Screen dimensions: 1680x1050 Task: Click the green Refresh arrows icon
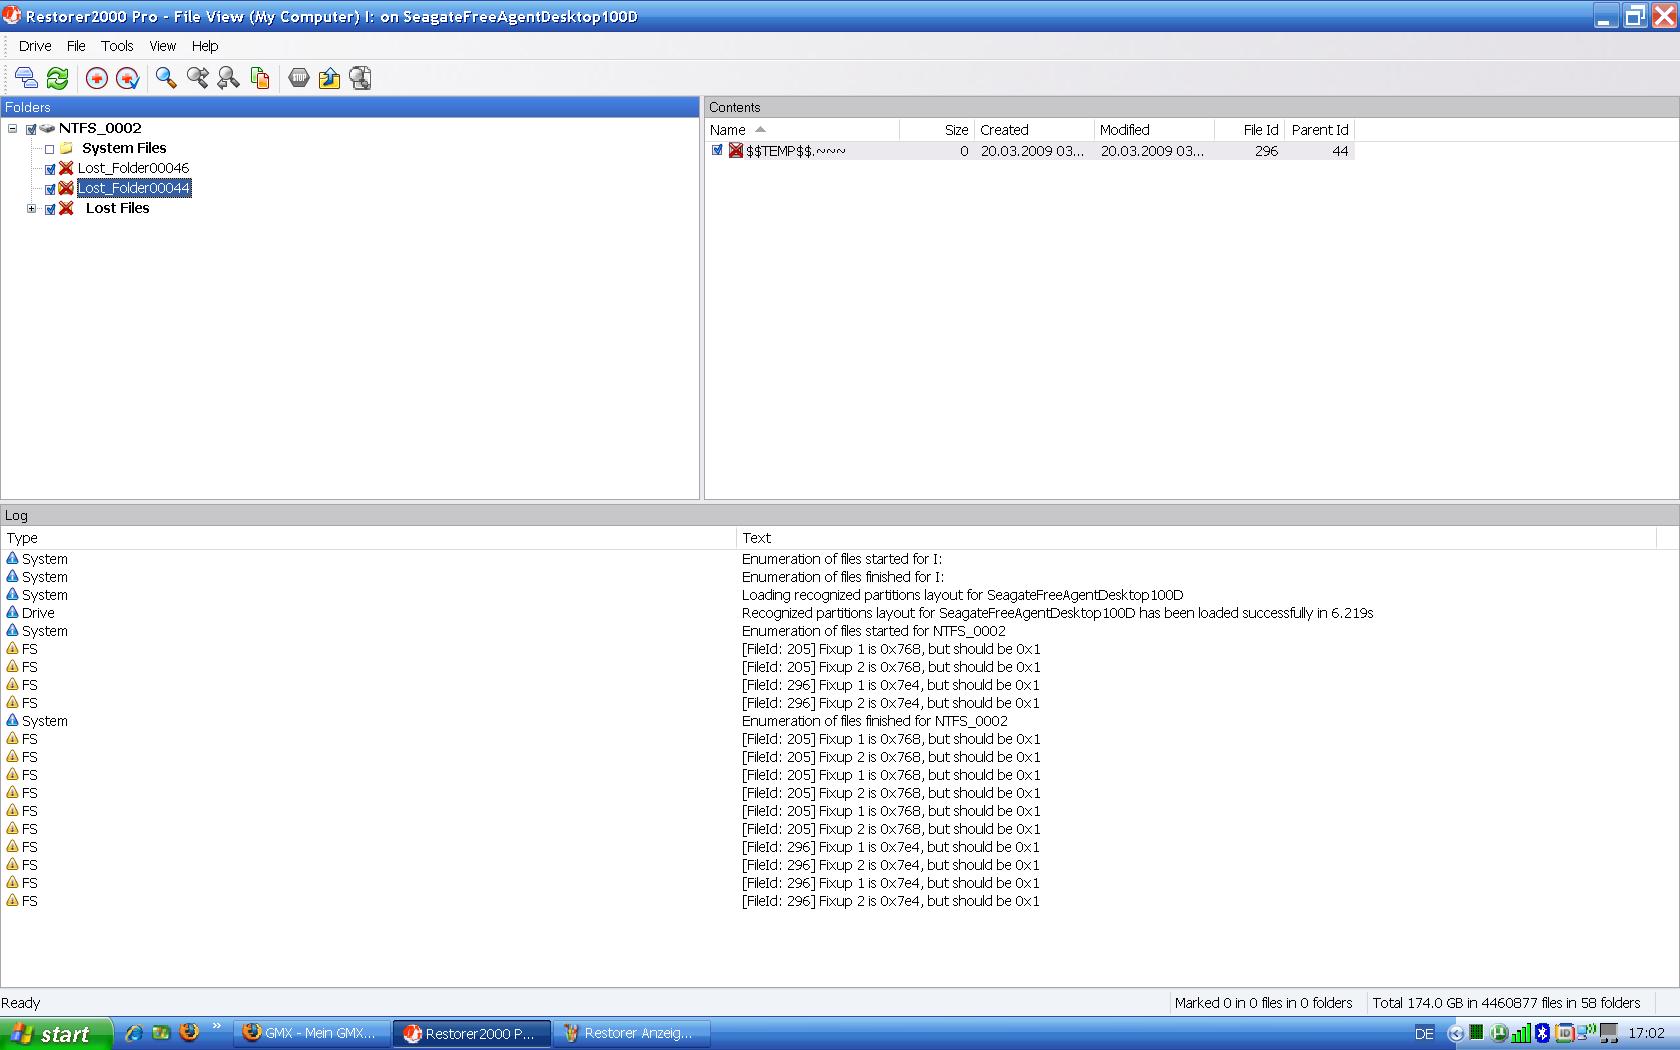coord(58,78)
